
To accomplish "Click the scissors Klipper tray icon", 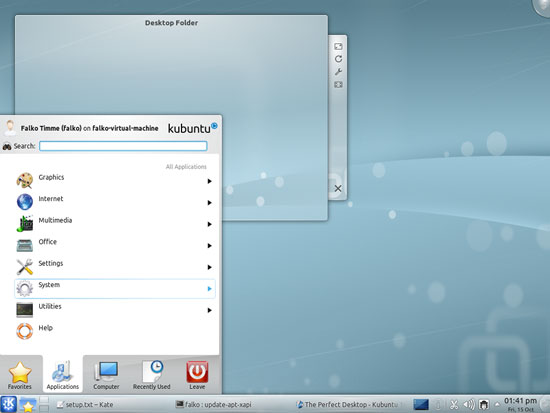I will pyautogui.click(x=454, y=405).
